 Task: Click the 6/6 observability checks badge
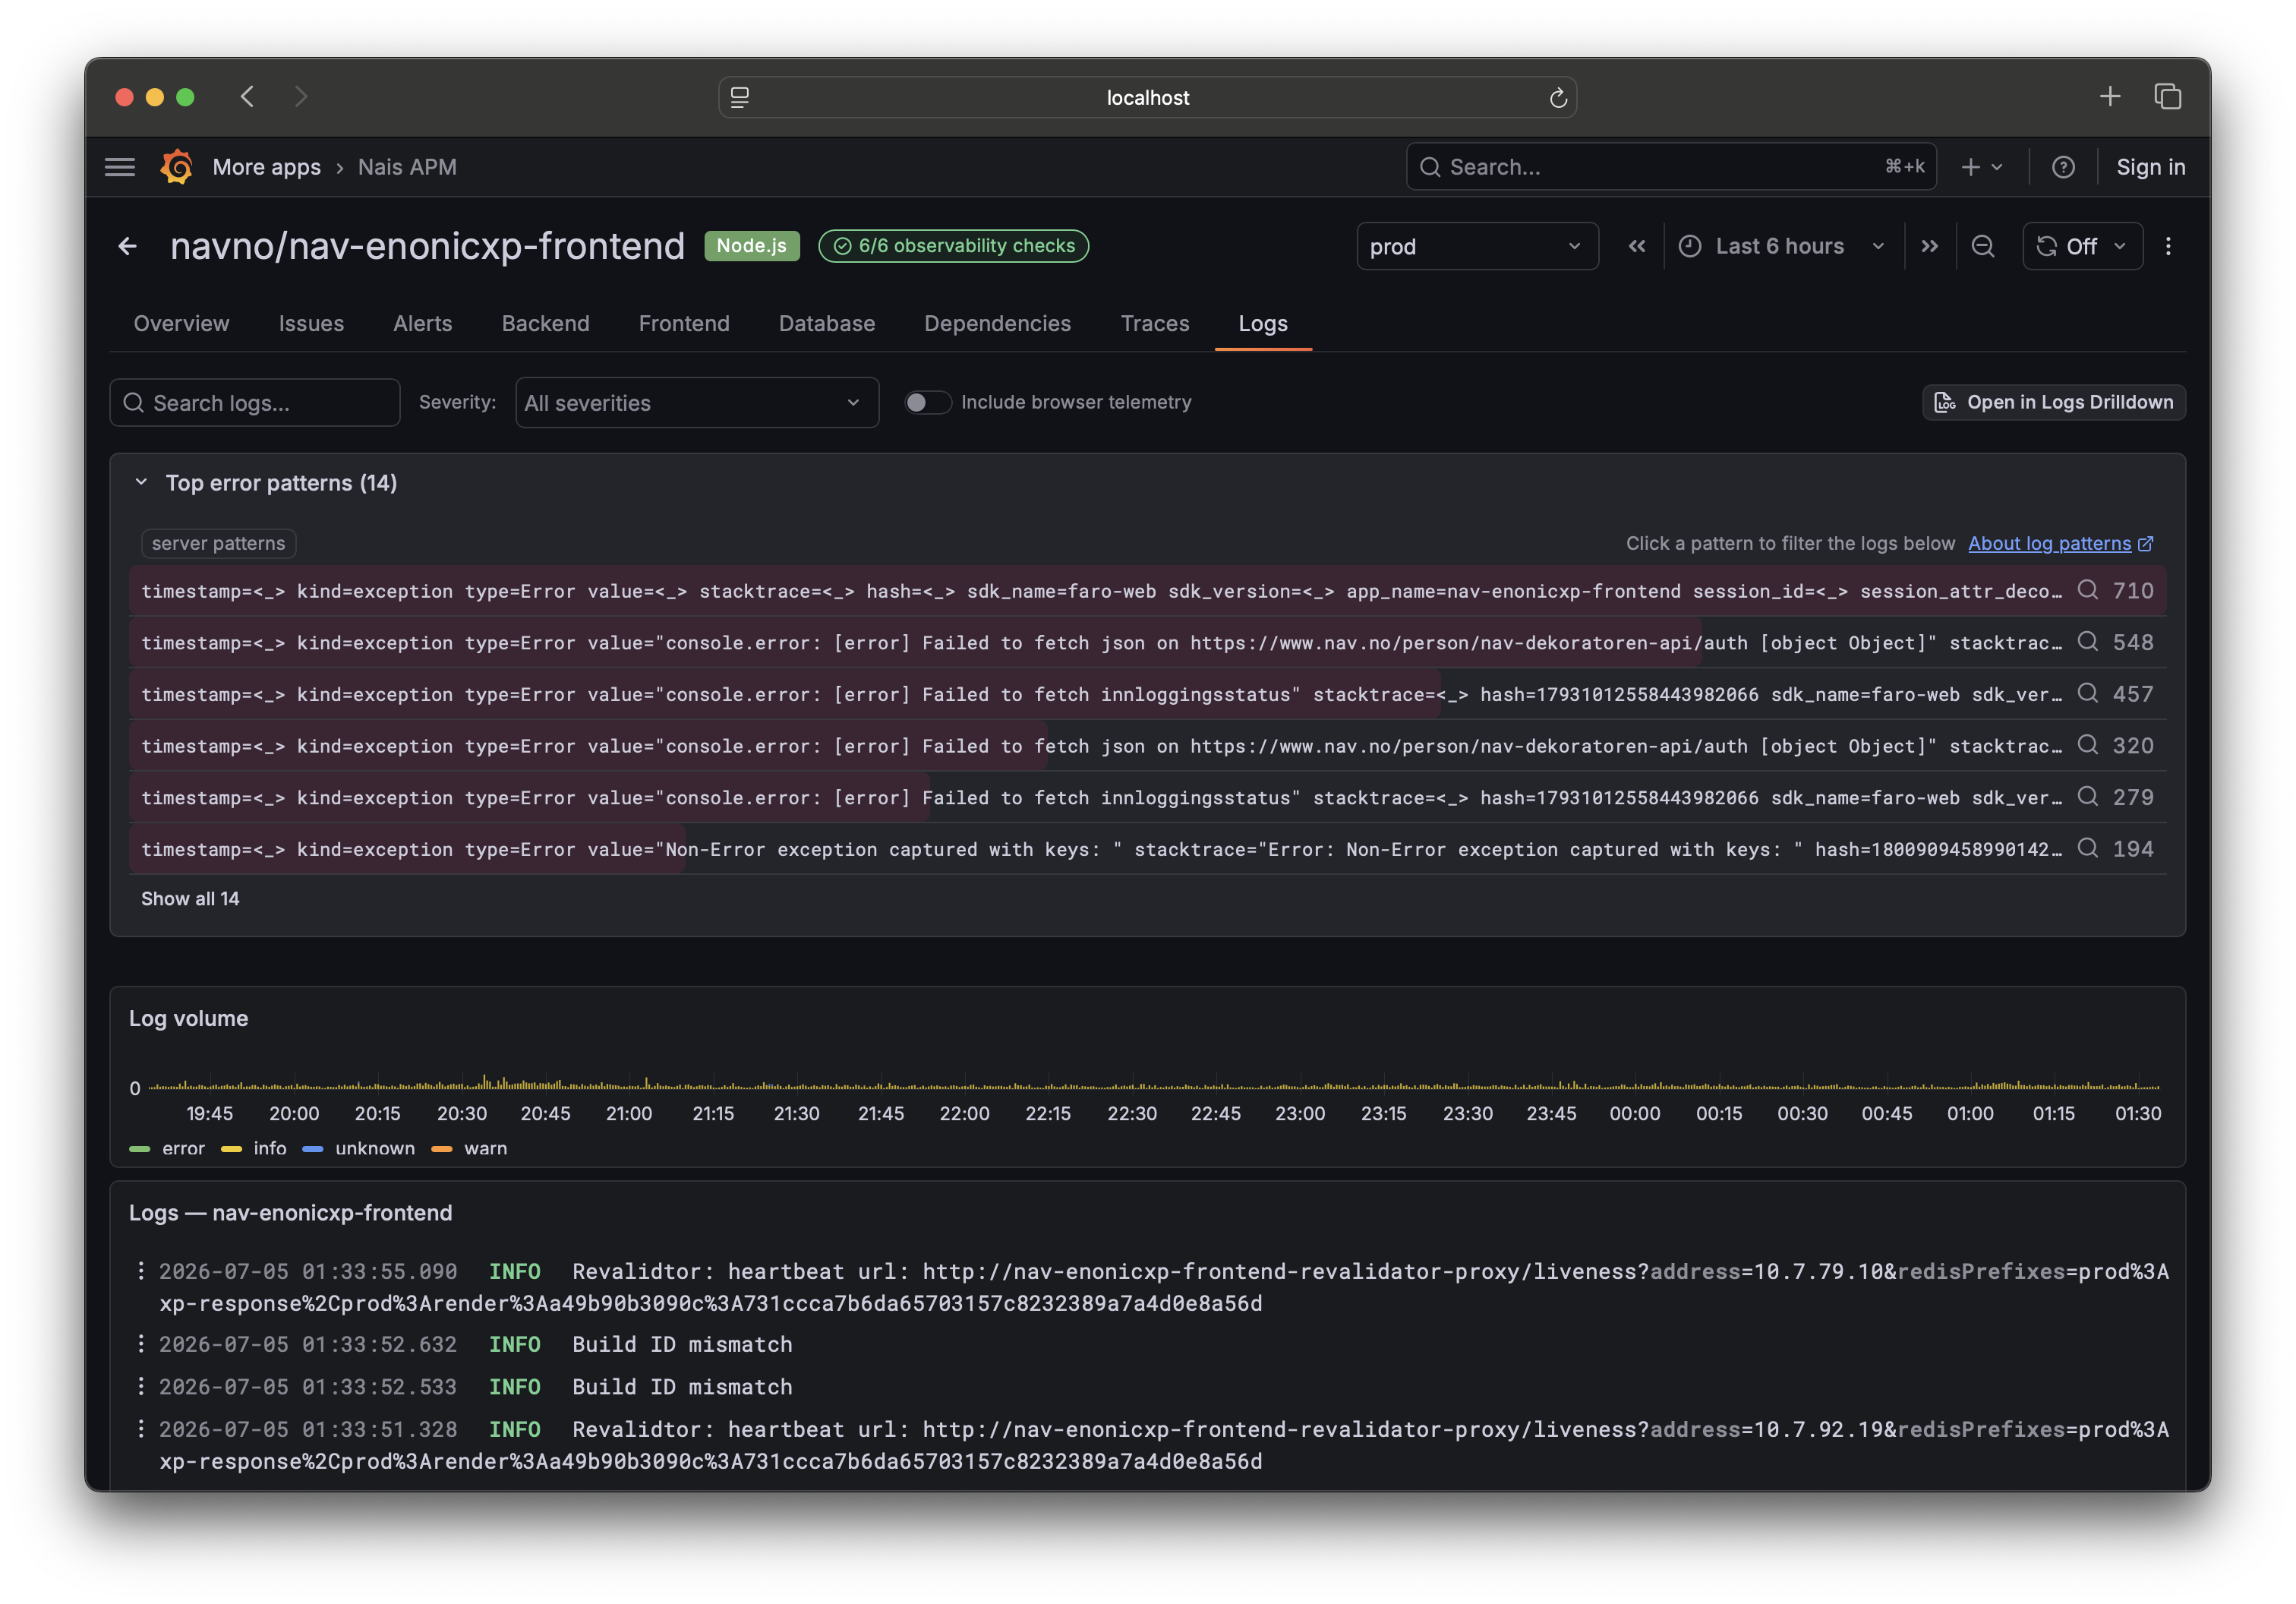954,246
